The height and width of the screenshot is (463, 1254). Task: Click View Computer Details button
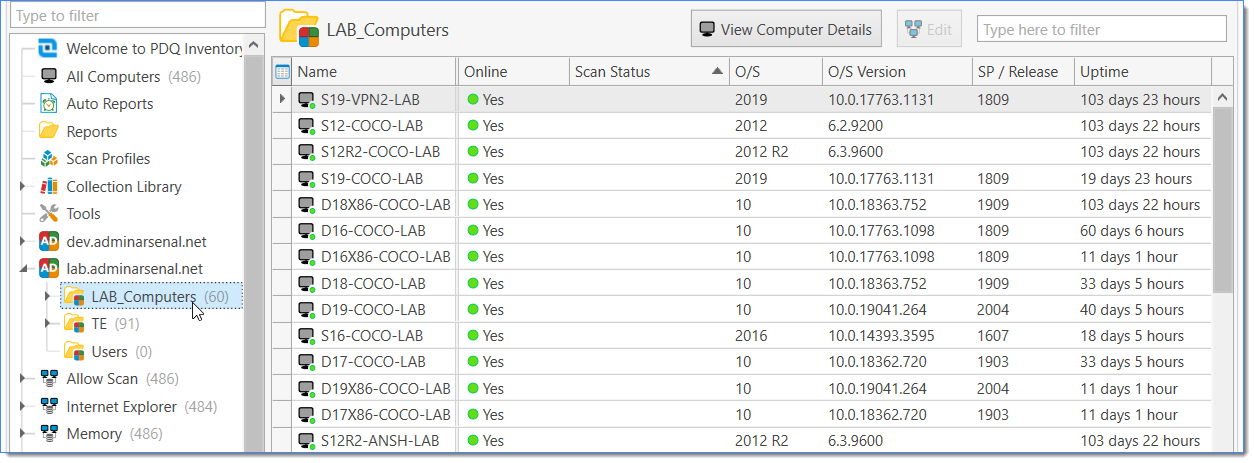[786, 29]
